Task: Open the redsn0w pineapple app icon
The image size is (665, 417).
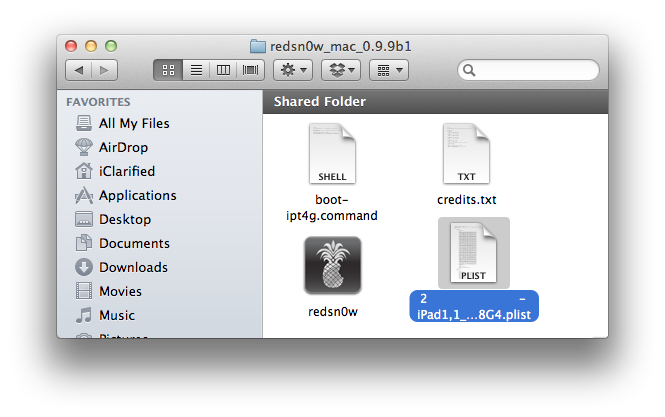Action: (332, 267)
